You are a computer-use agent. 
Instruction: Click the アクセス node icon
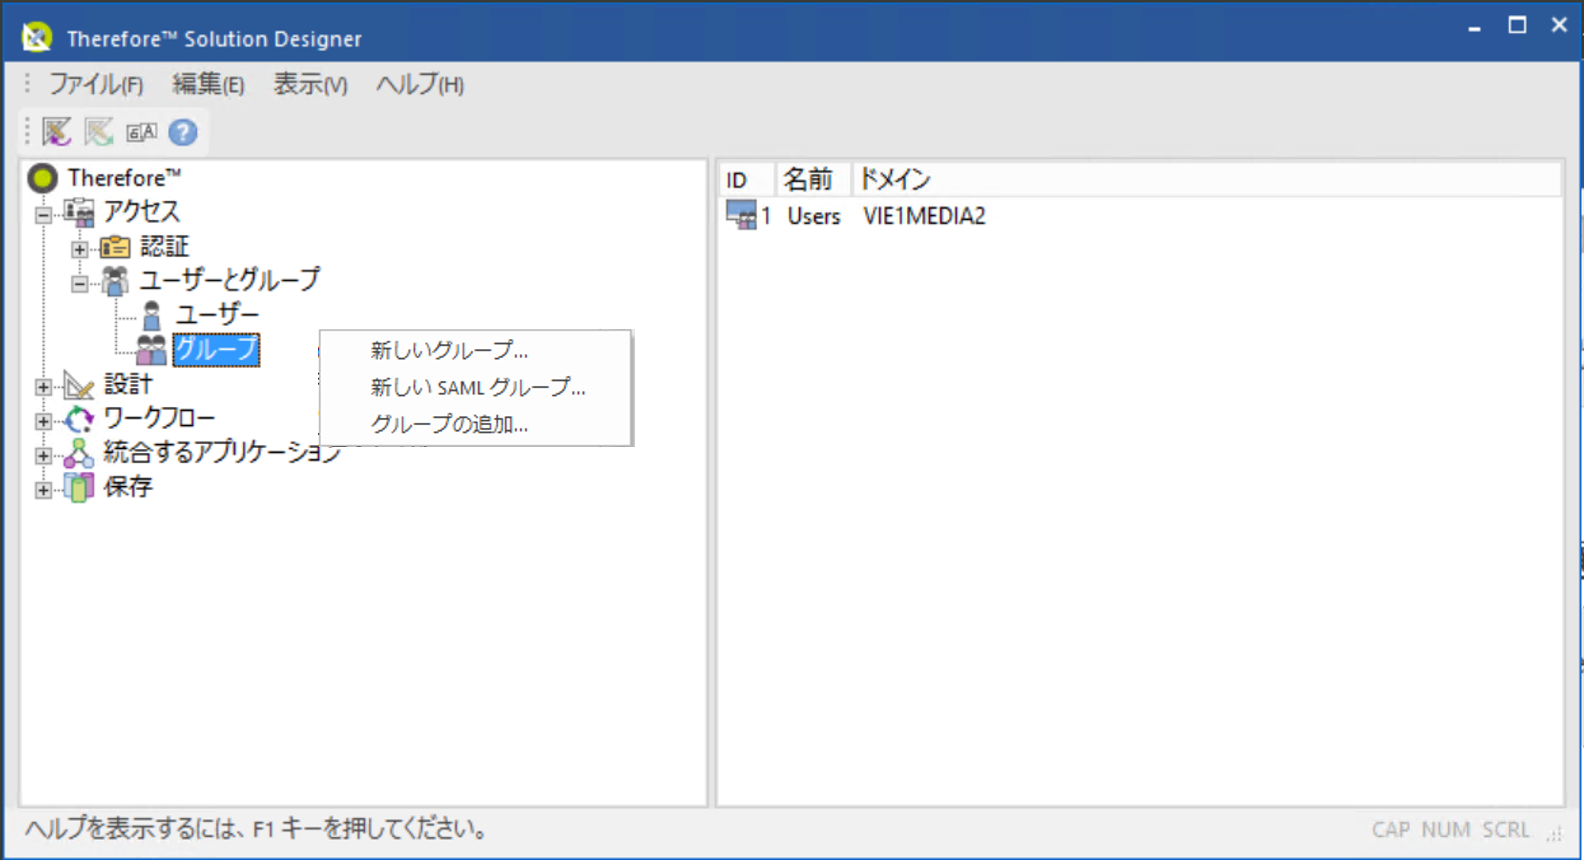pyautogui.click(x=79, y=212)
